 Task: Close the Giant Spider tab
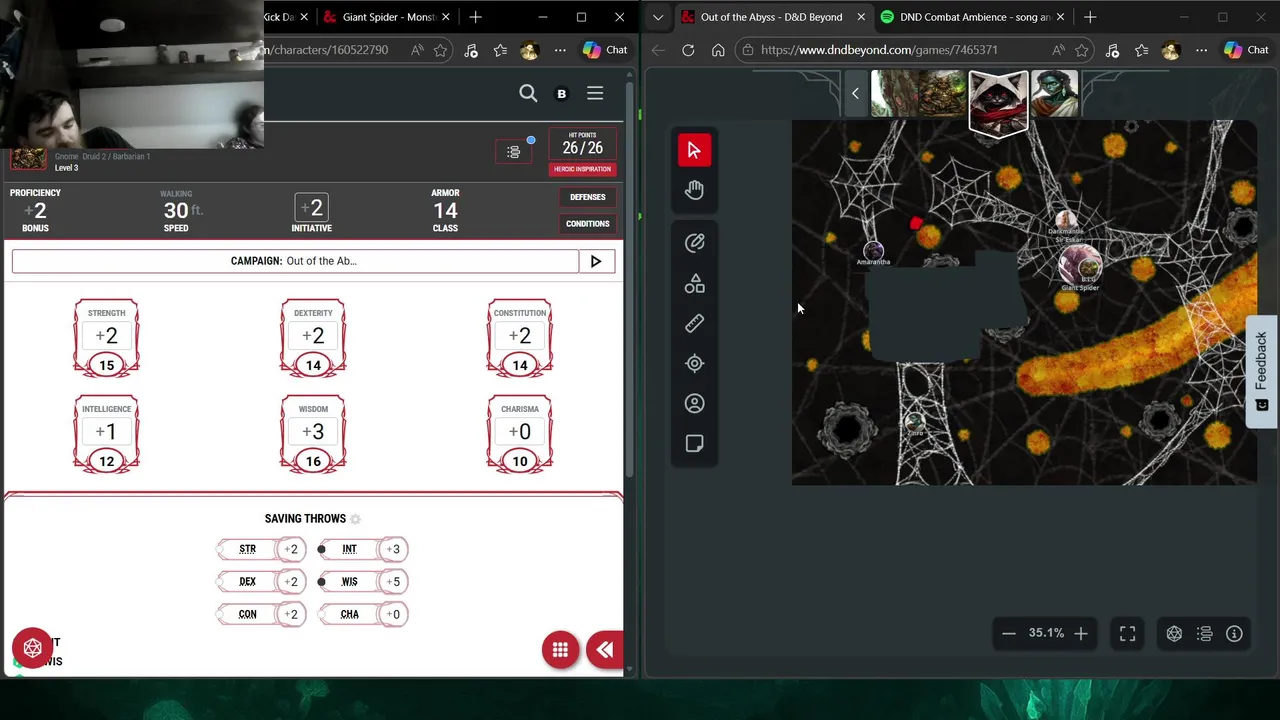click(446, 17)
